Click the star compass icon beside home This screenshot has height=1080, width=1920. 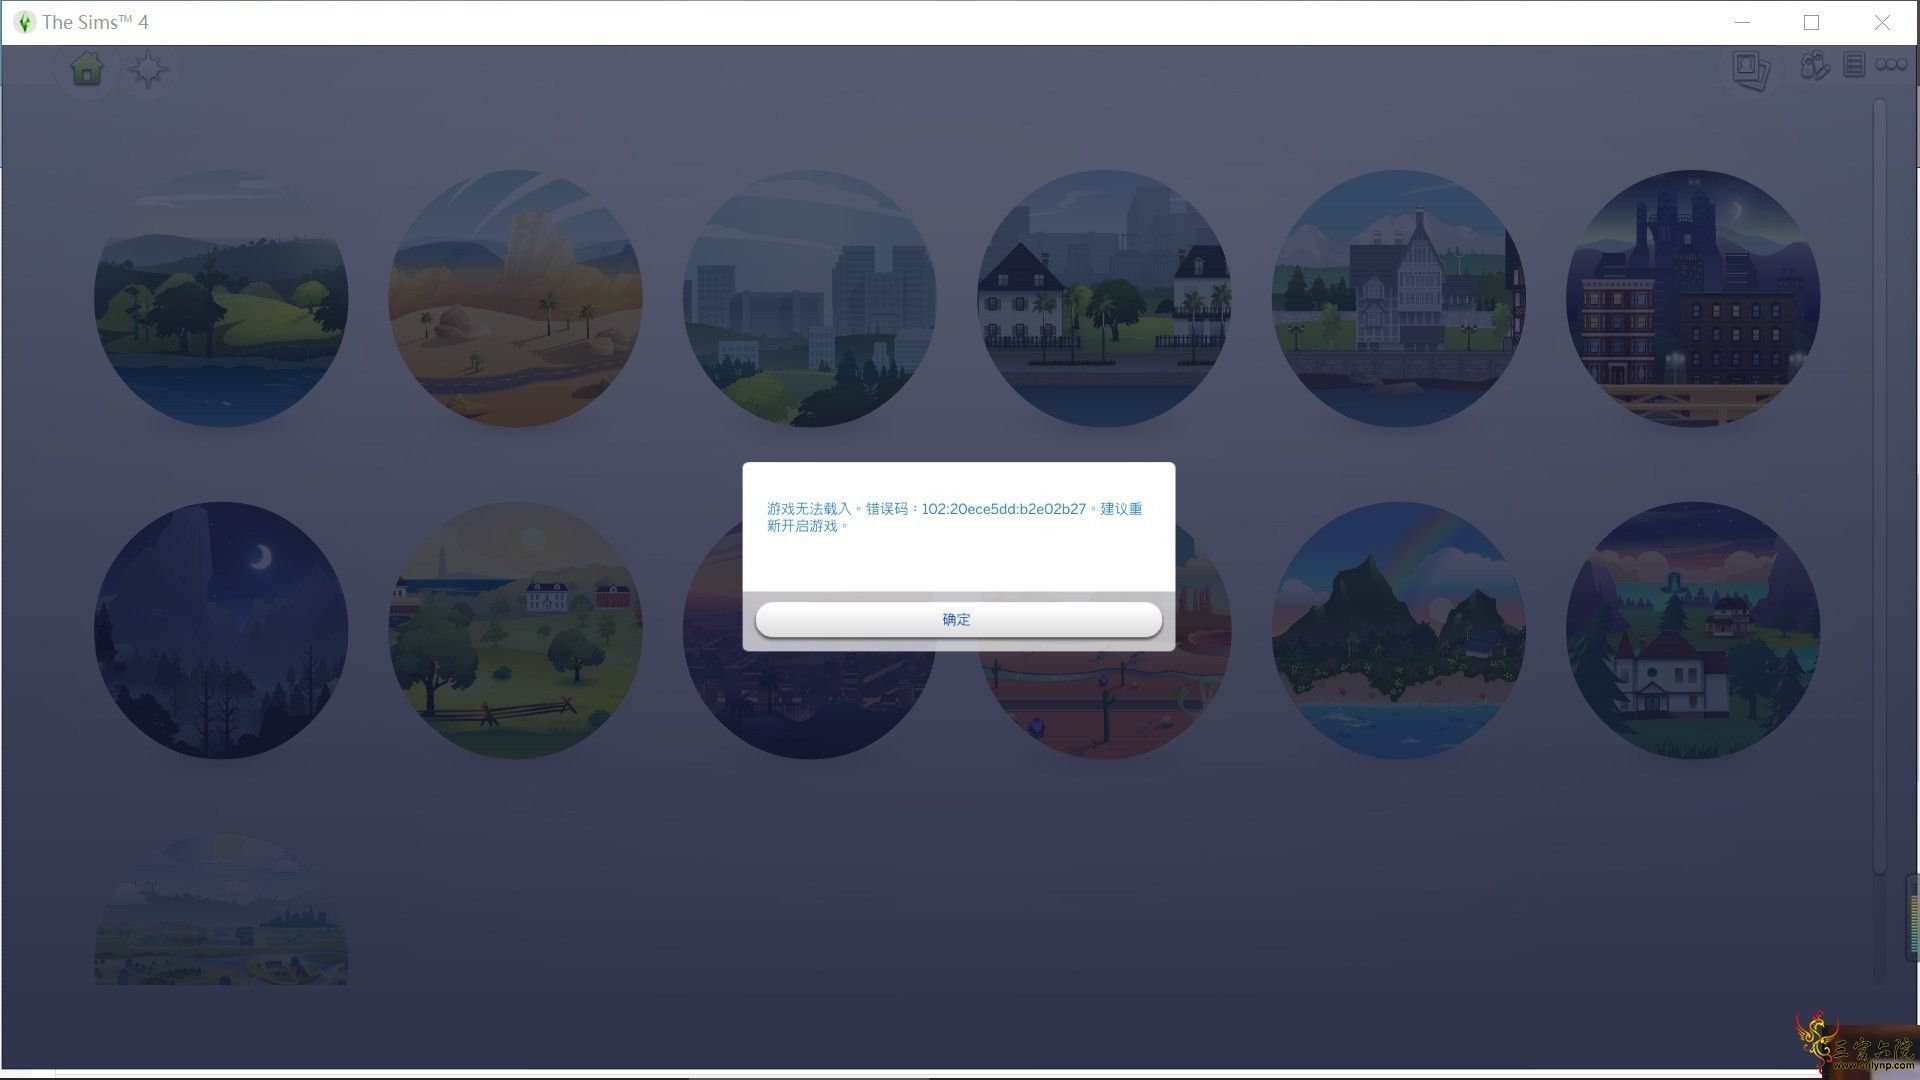tap(148, 70)
